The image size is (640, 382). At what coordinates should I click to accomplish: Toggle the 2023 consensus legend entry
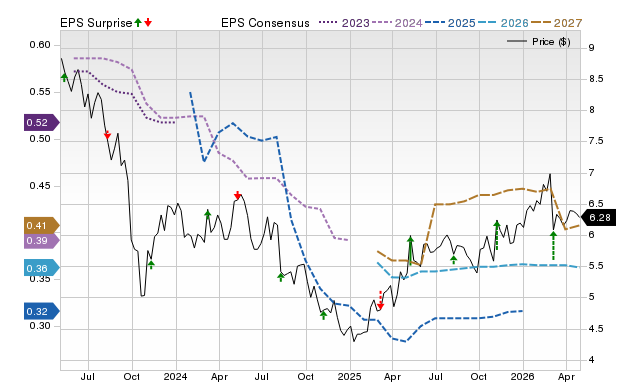[x=344, y=23]
